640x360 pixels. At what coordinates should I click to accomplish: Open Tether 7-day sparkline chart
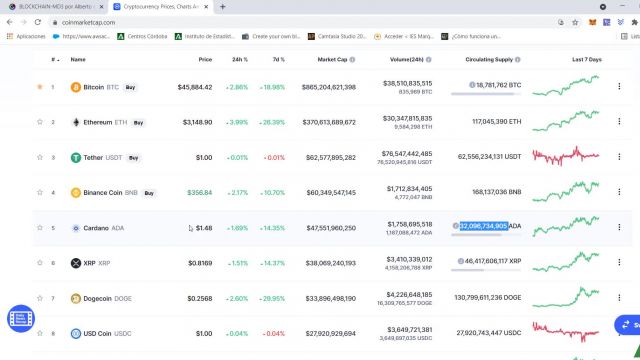(x=566, y=156)
